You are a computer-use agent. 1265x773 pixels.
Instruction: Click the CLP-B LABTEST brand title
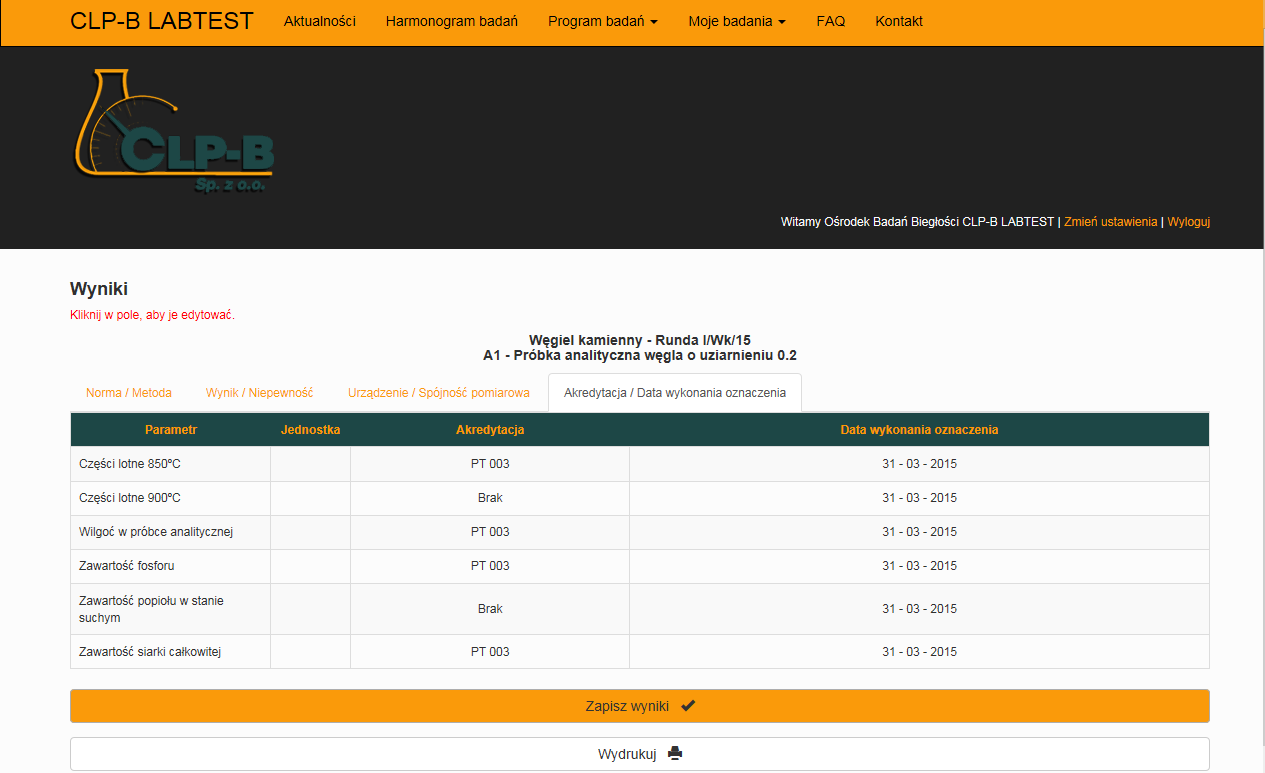tap(162, 21)
